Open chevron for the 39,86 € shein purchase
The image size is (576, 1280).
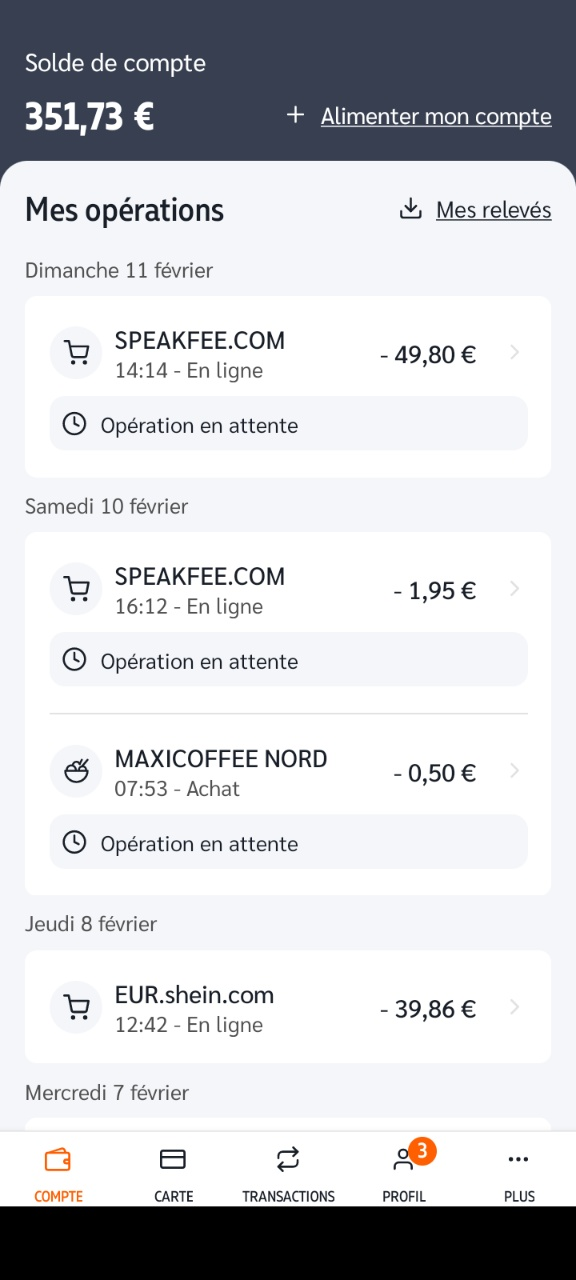click(514, 1007)
